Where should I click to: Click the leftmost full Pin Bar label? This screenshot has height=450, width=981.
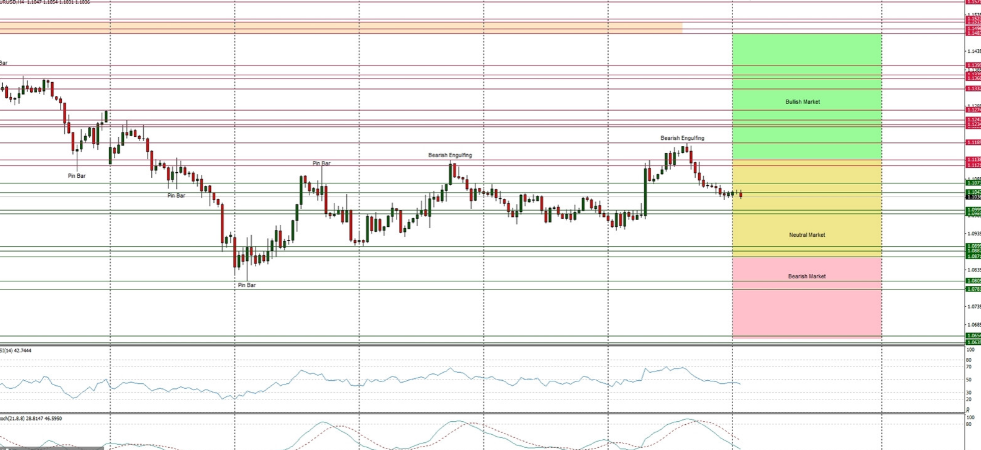[x=77, y=176]
